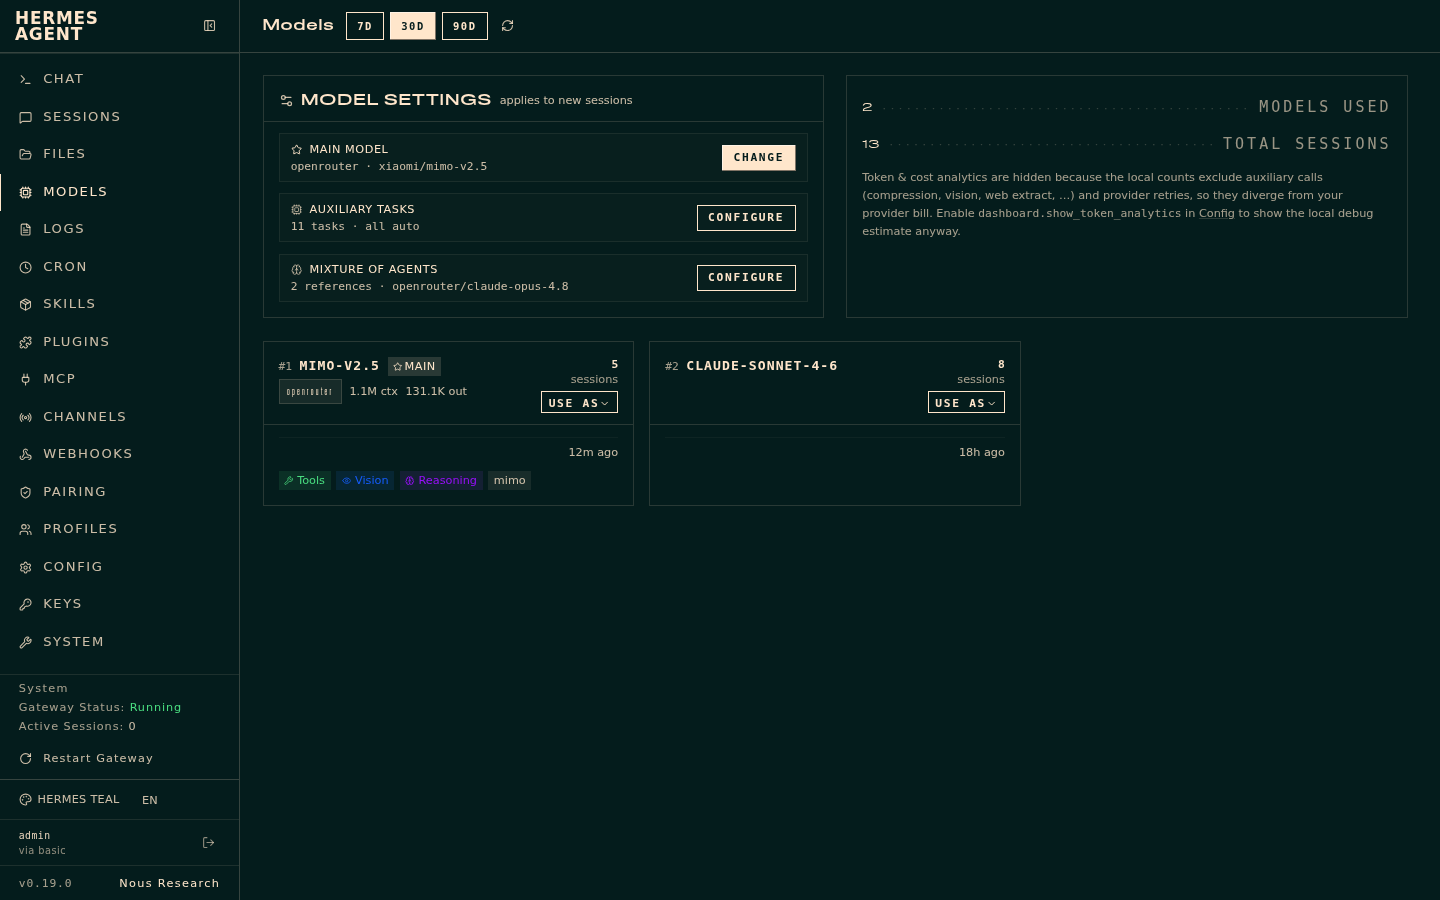The height and width of the screenshot is (900, 1440).
Task: Click the Logs document icon
Action: pos(26,229)
